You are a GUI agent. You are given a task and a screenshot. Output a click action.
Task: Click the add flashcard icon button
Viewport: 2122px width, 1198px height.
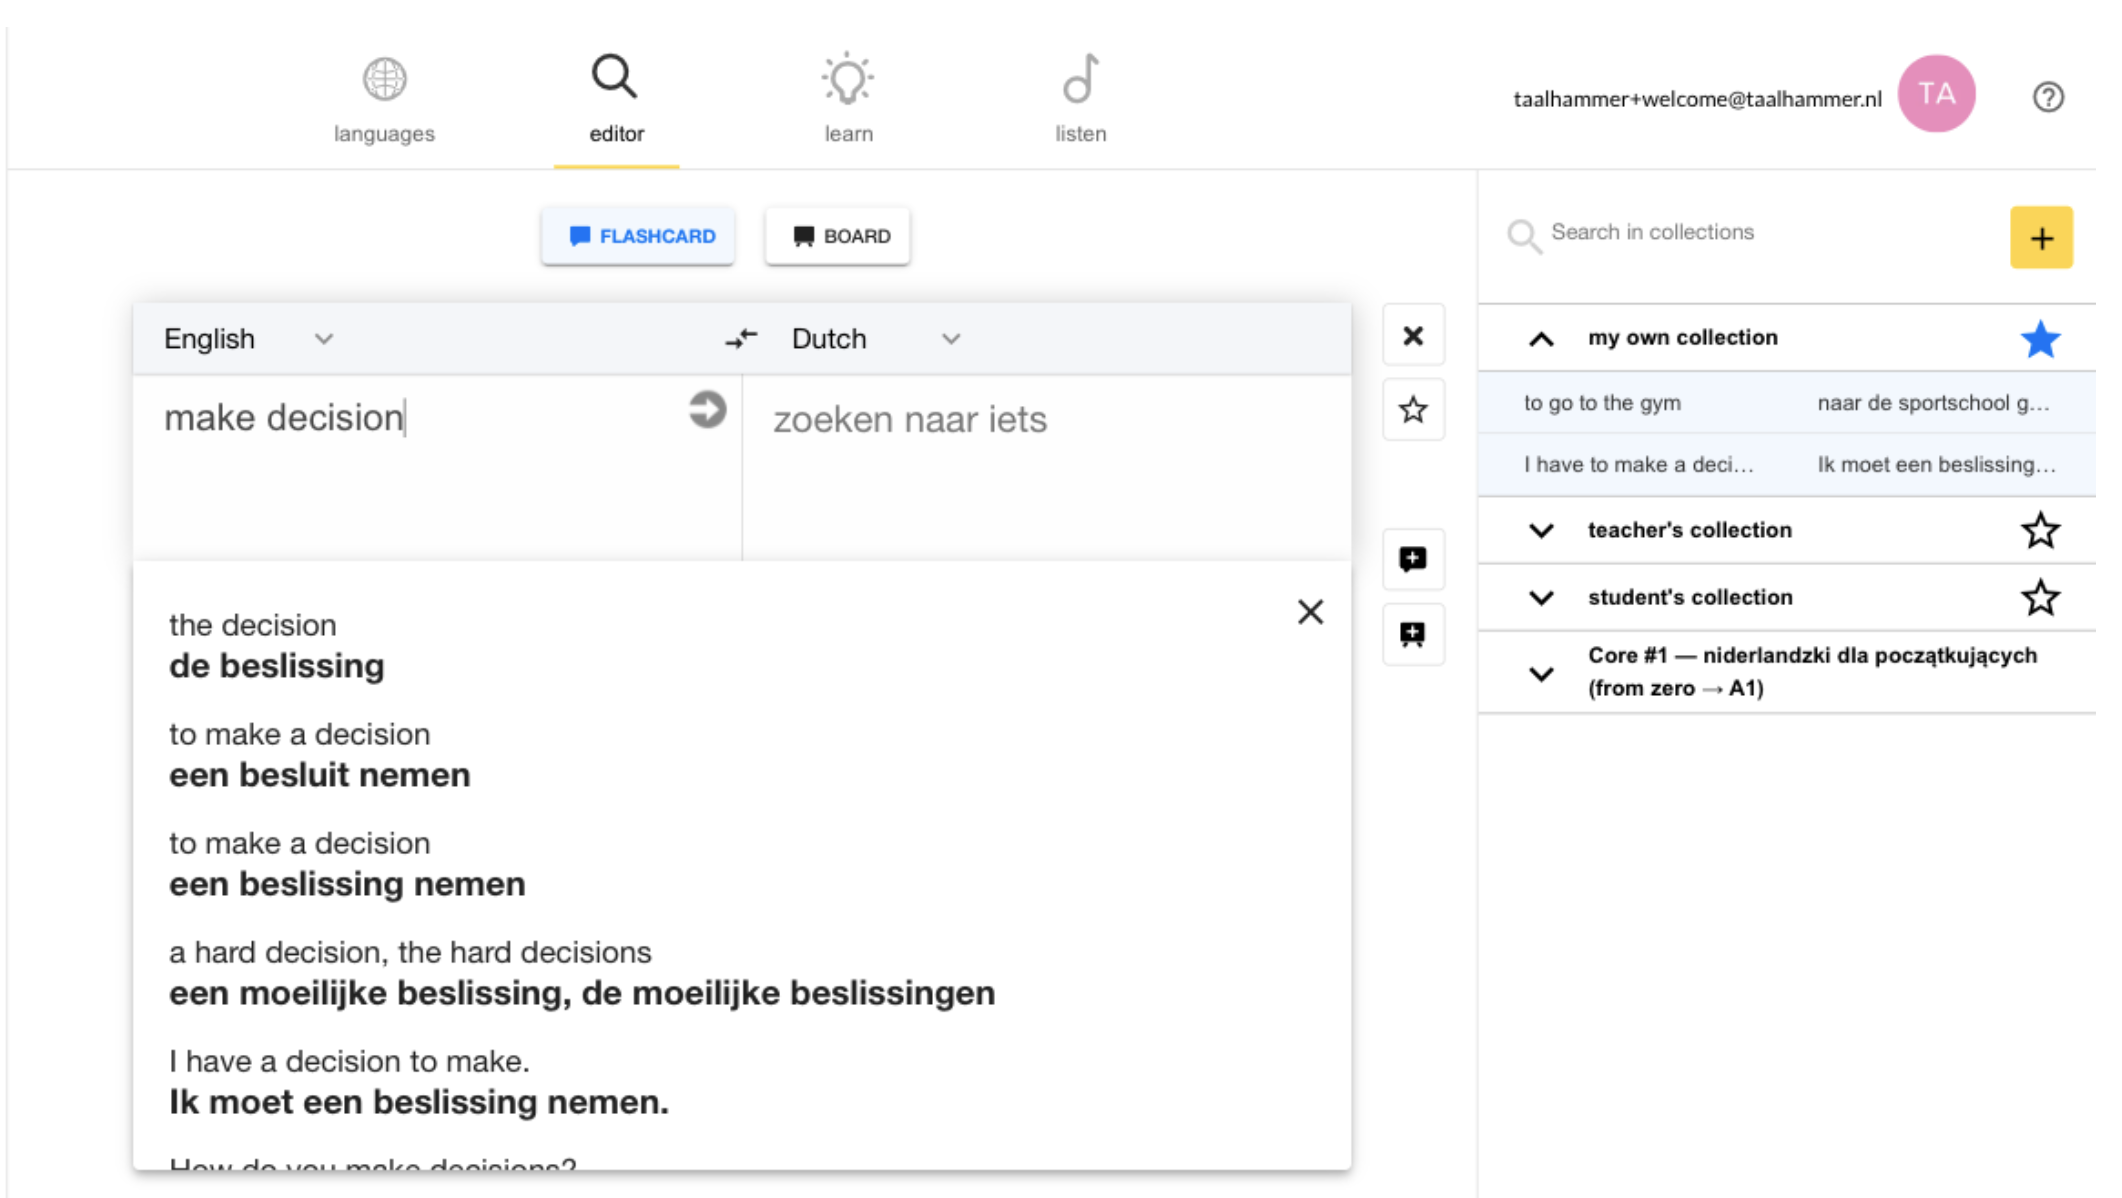tap(1412, 559)
